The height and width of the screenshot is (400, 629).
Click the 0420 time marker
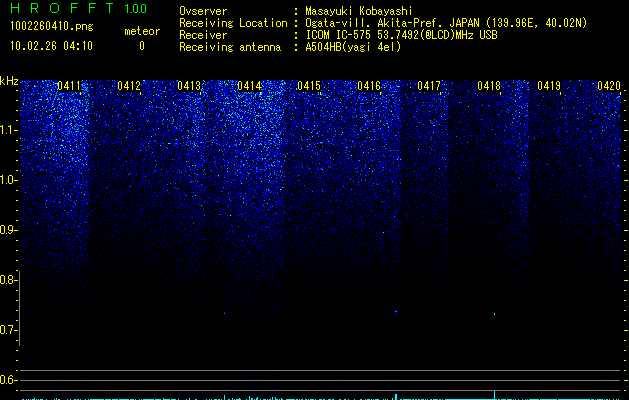pyautogui.click(x=609, y=86)
